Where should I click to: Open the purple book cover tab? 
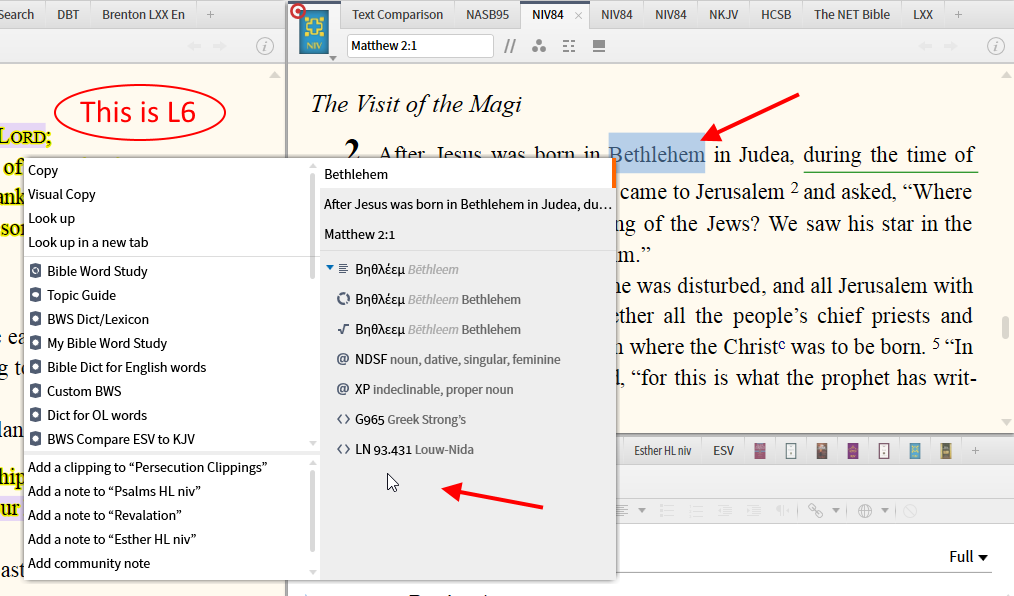click(x=853, y=451)
